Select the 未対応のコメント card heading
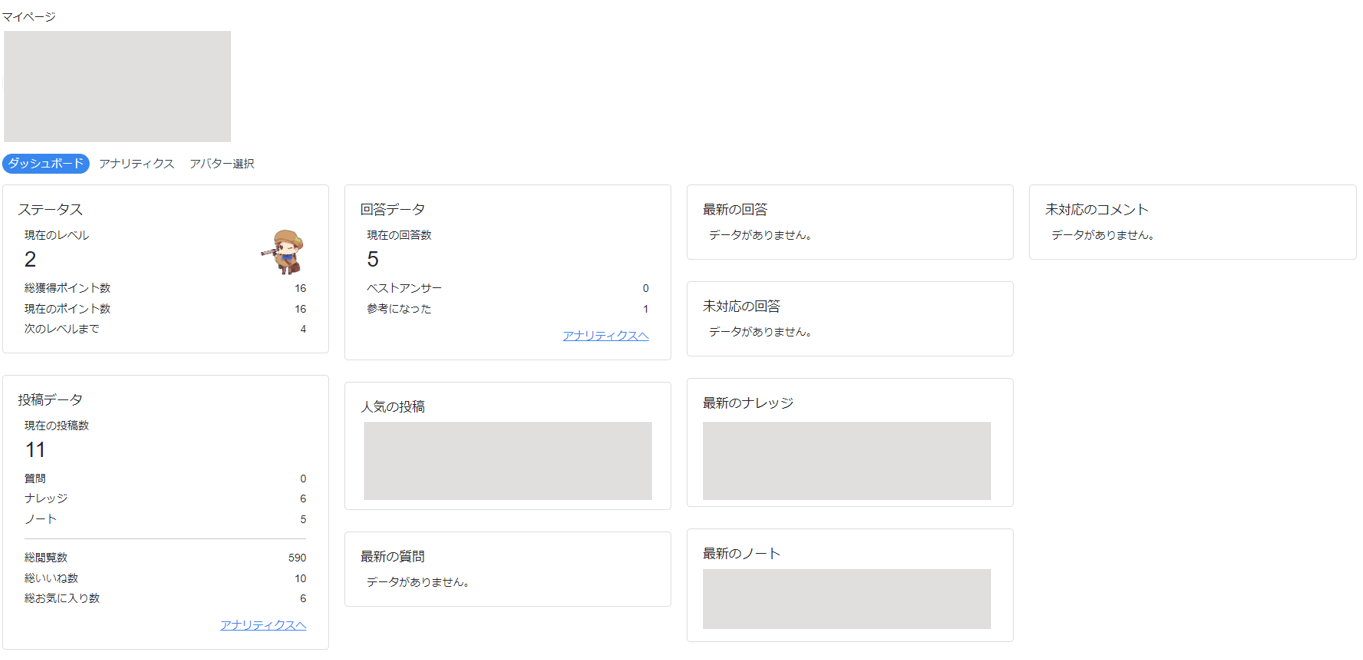 click(x=1097, y=210)
